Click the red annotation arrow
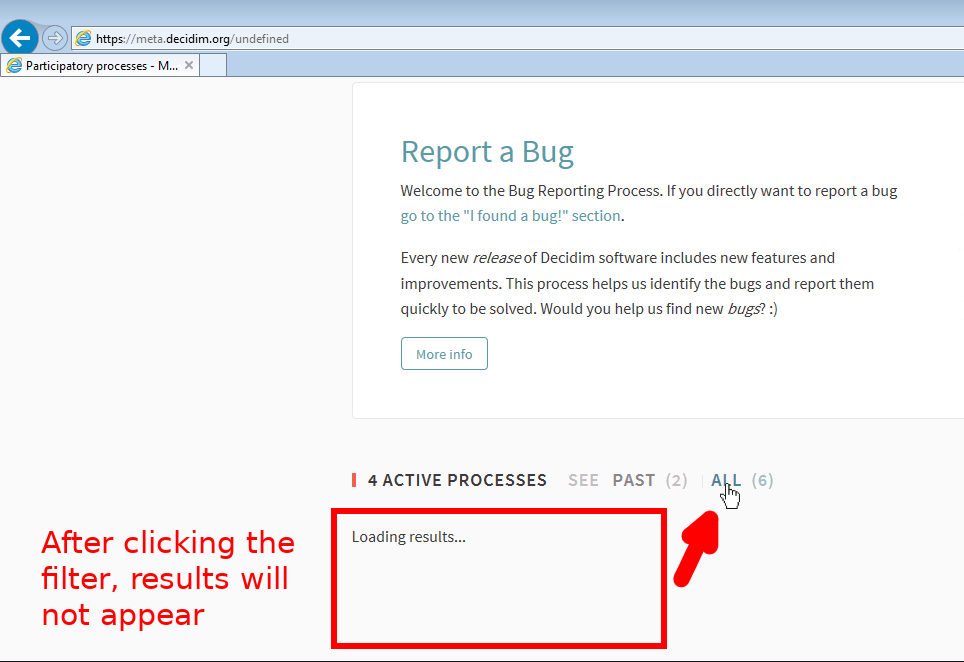 697,548
